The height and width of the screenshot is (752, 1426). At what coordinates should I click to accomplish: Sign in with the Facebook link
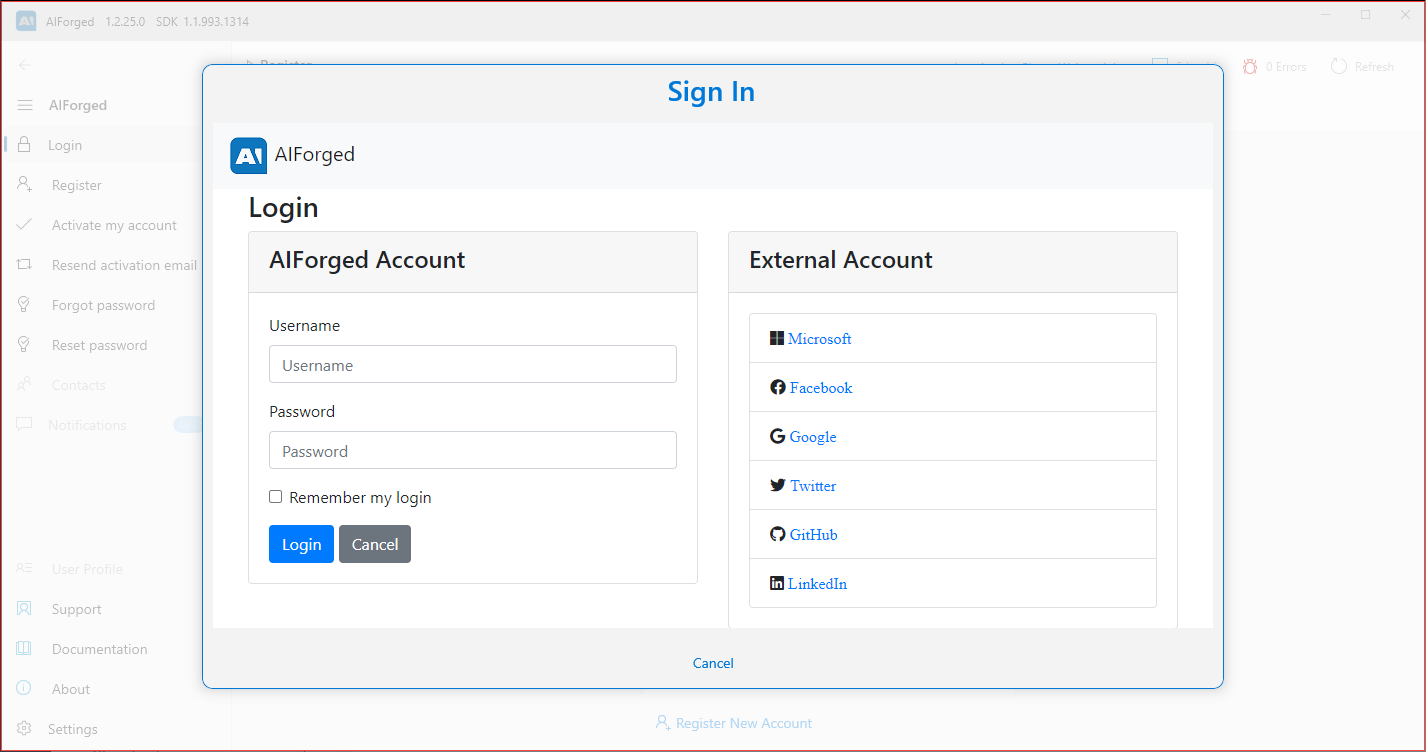(821, 388)
